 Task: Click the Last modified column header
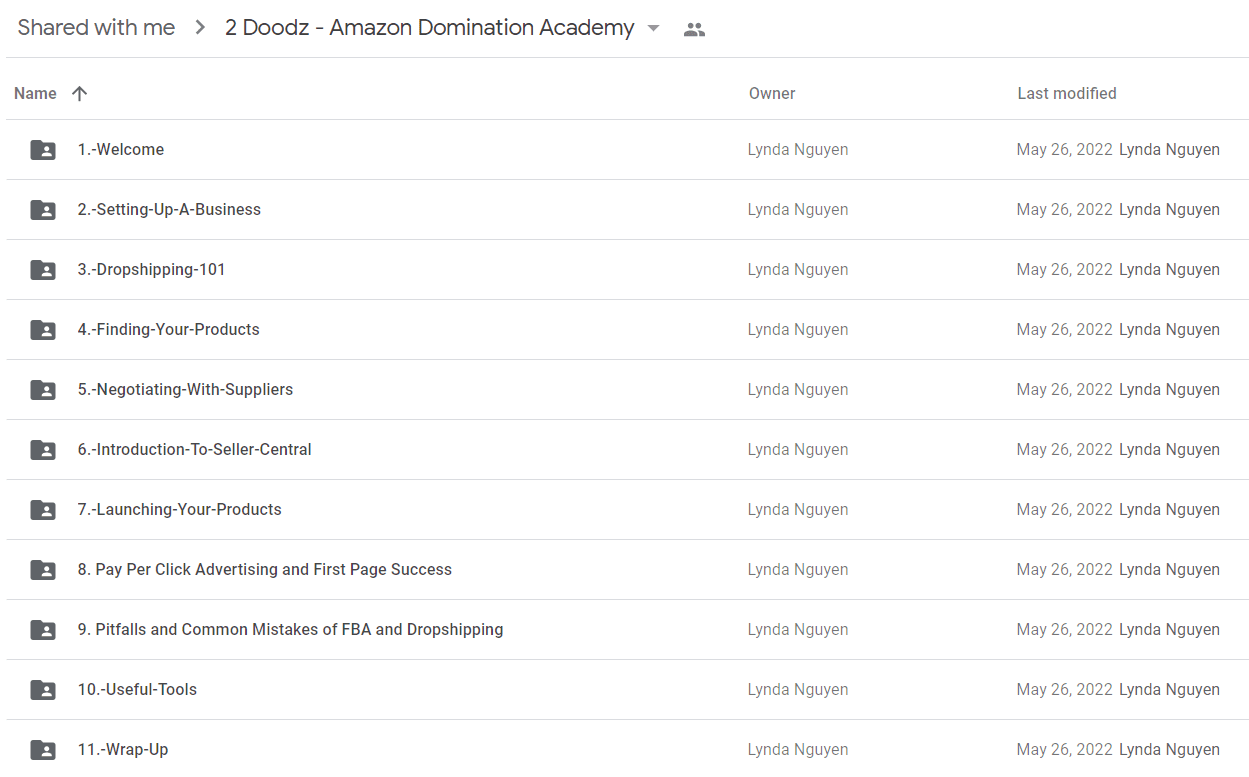tap(1067, 93)
